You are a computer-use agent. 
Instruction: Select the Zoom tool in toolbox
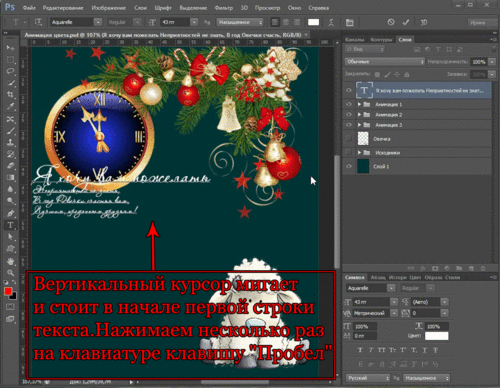[x=10, y=273]
